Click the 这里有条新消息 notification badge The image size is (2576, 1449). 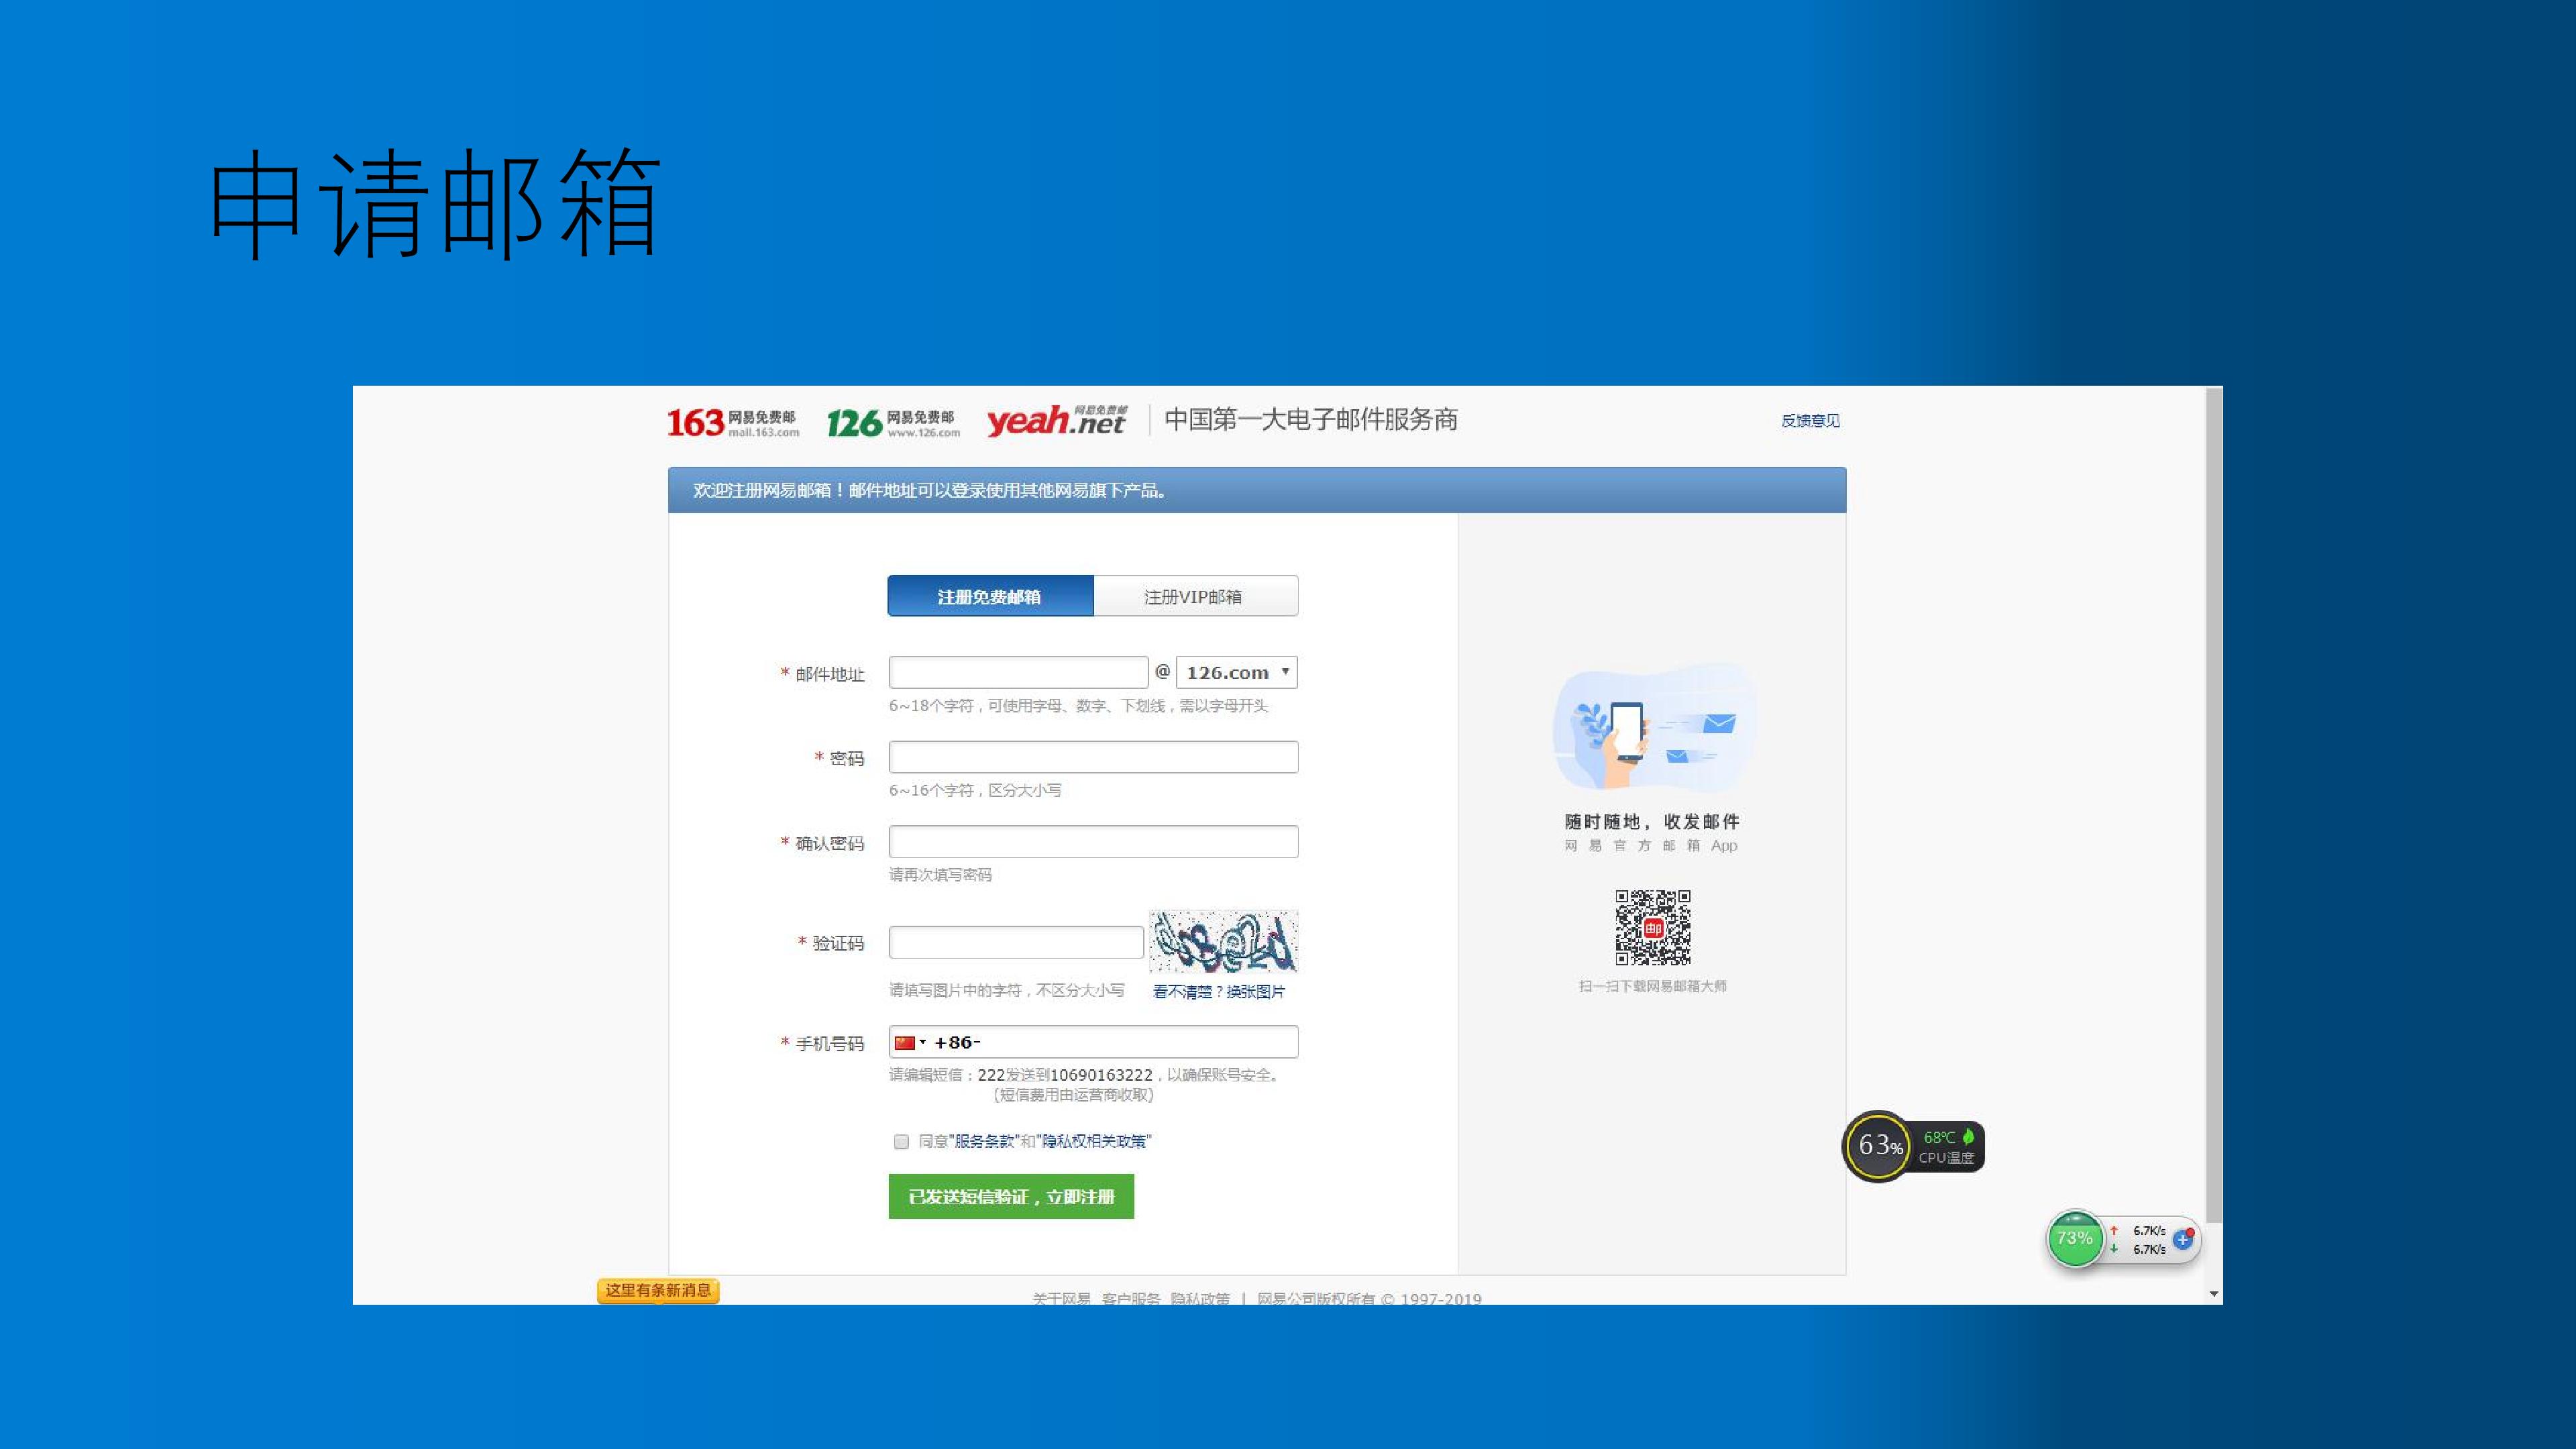(x=658, y=1290)
